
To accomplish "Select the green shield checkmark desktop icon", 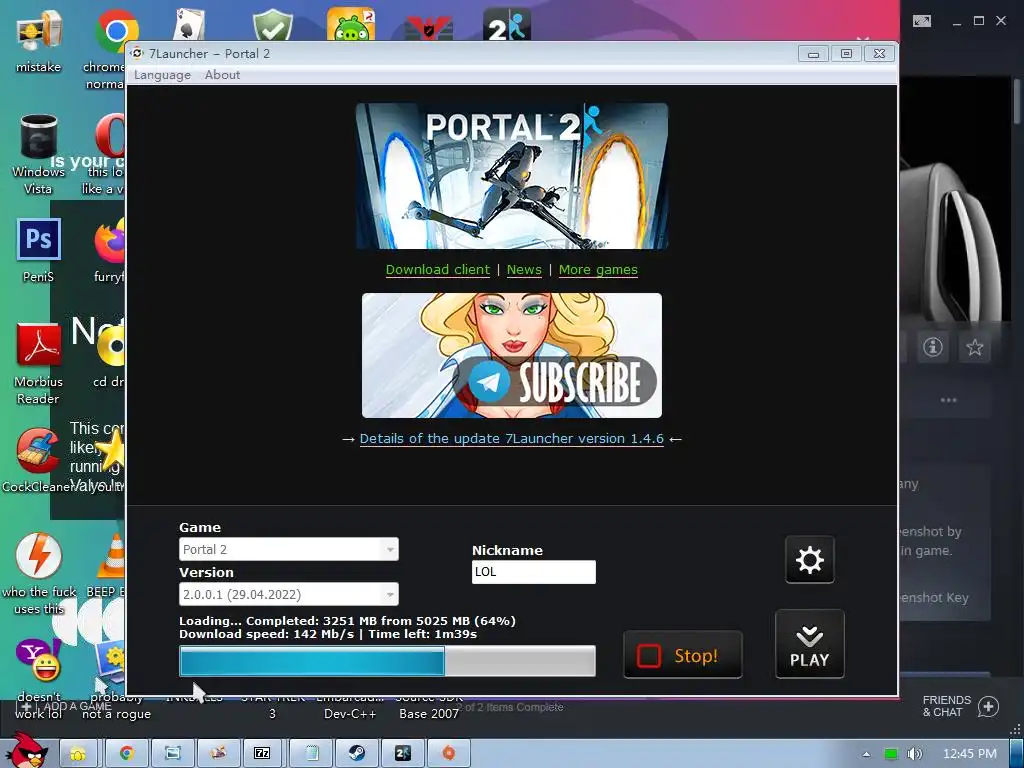I will point(272,25).
